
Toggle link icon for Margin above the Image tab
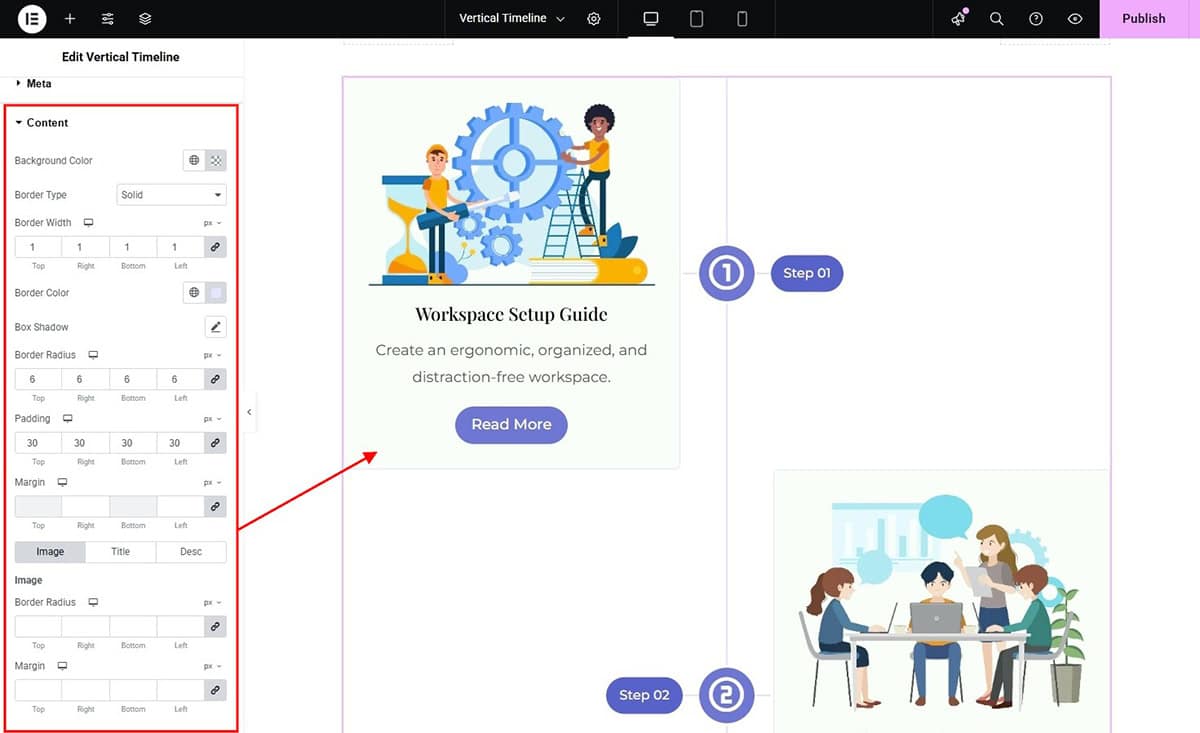[x=215, y=507]
